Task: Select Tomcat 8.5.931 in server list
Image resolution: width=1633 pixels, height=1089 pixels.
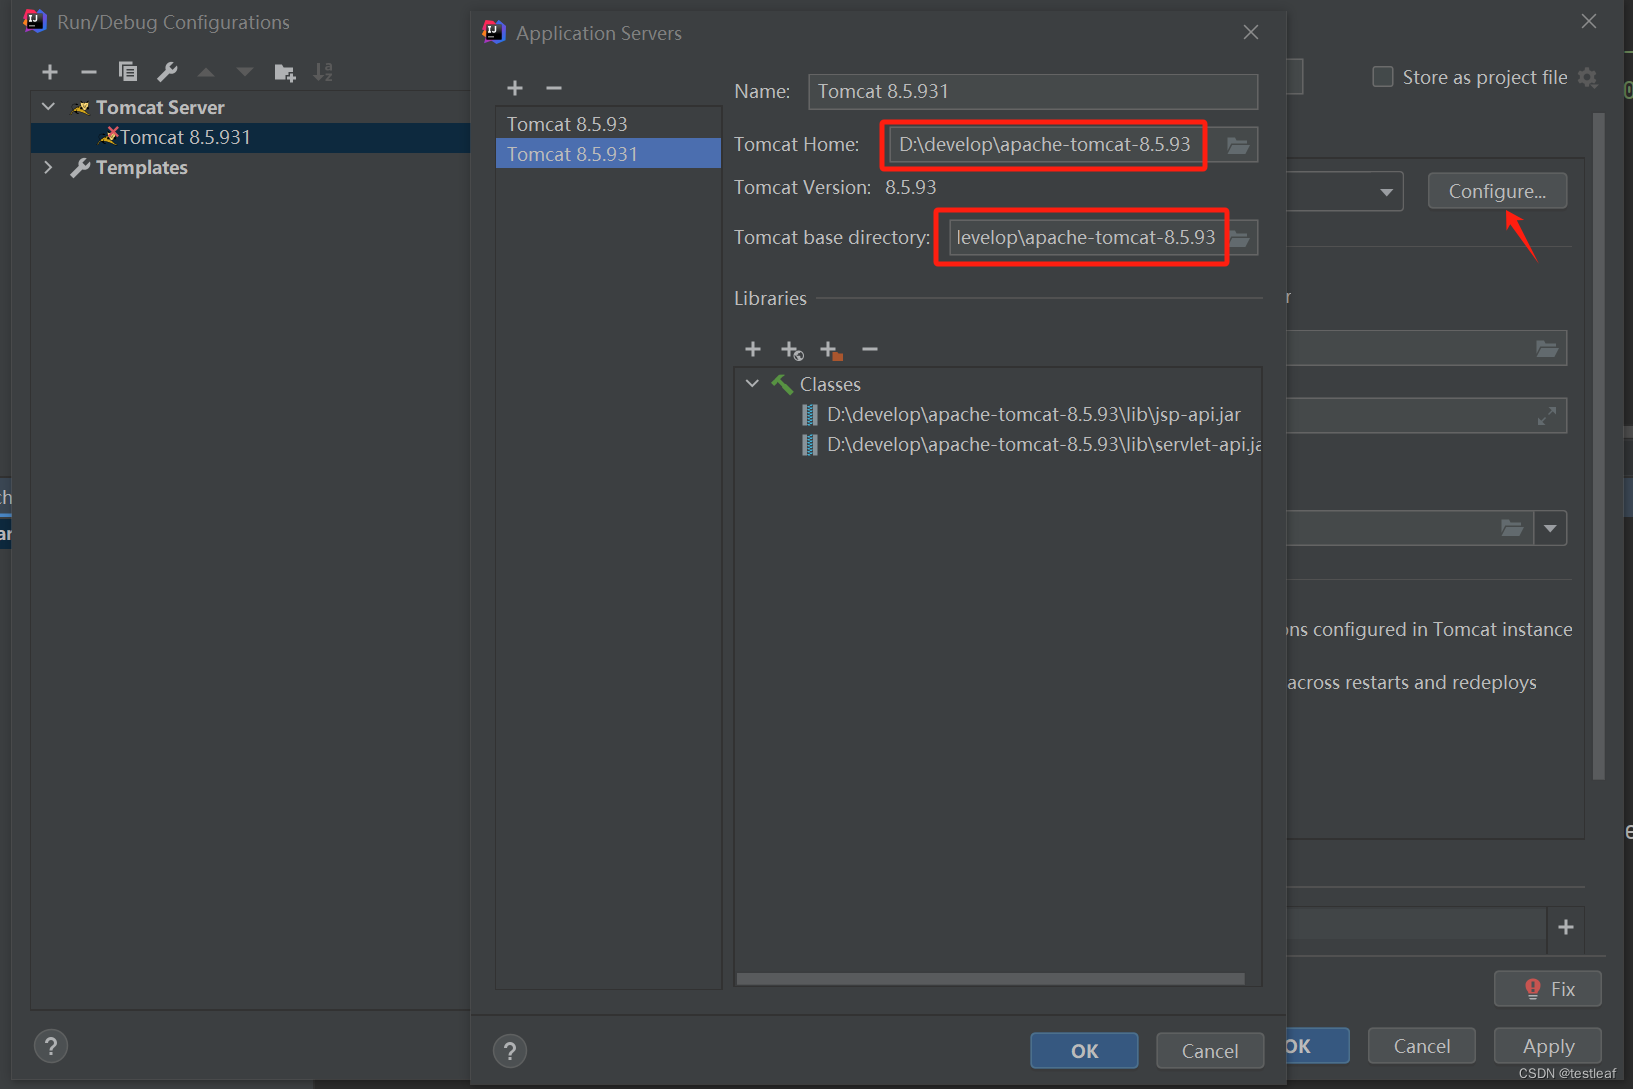Action: [608, 154]
